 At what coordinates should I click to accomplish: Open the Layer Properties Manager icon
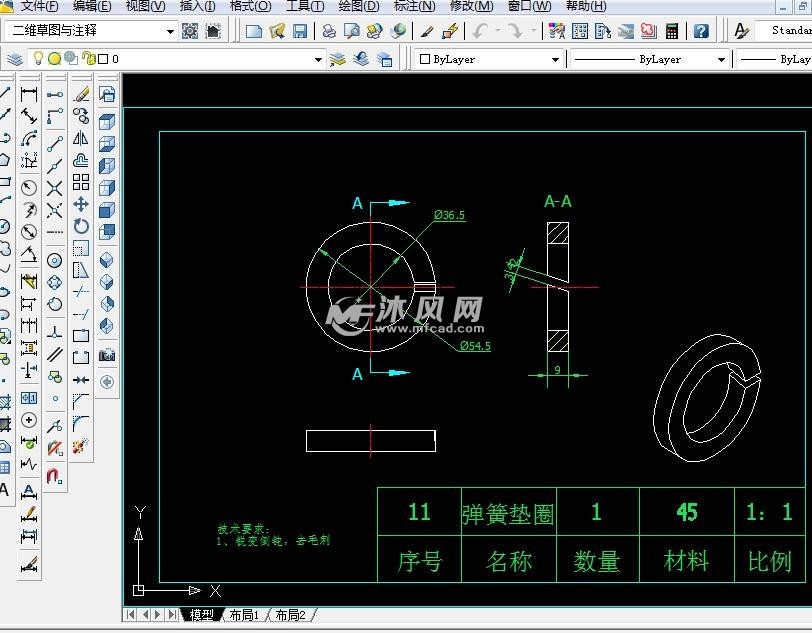point(15,59)
